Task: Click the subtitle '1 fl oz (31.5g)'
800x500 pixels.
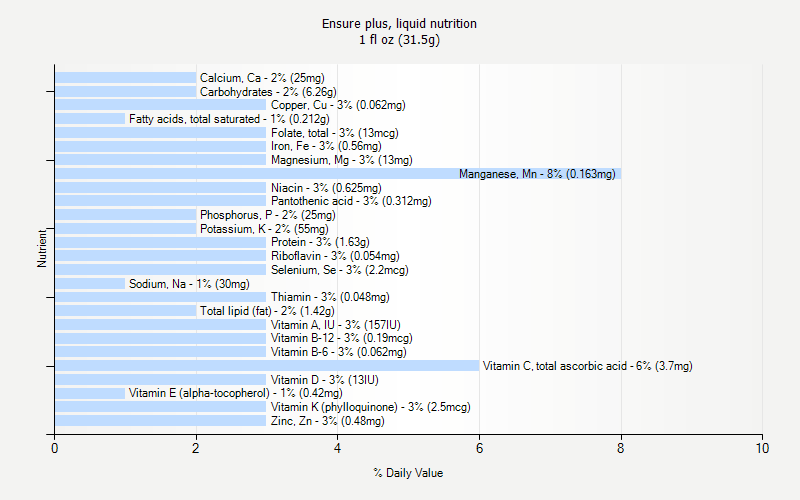Action: tap(399, 40)
